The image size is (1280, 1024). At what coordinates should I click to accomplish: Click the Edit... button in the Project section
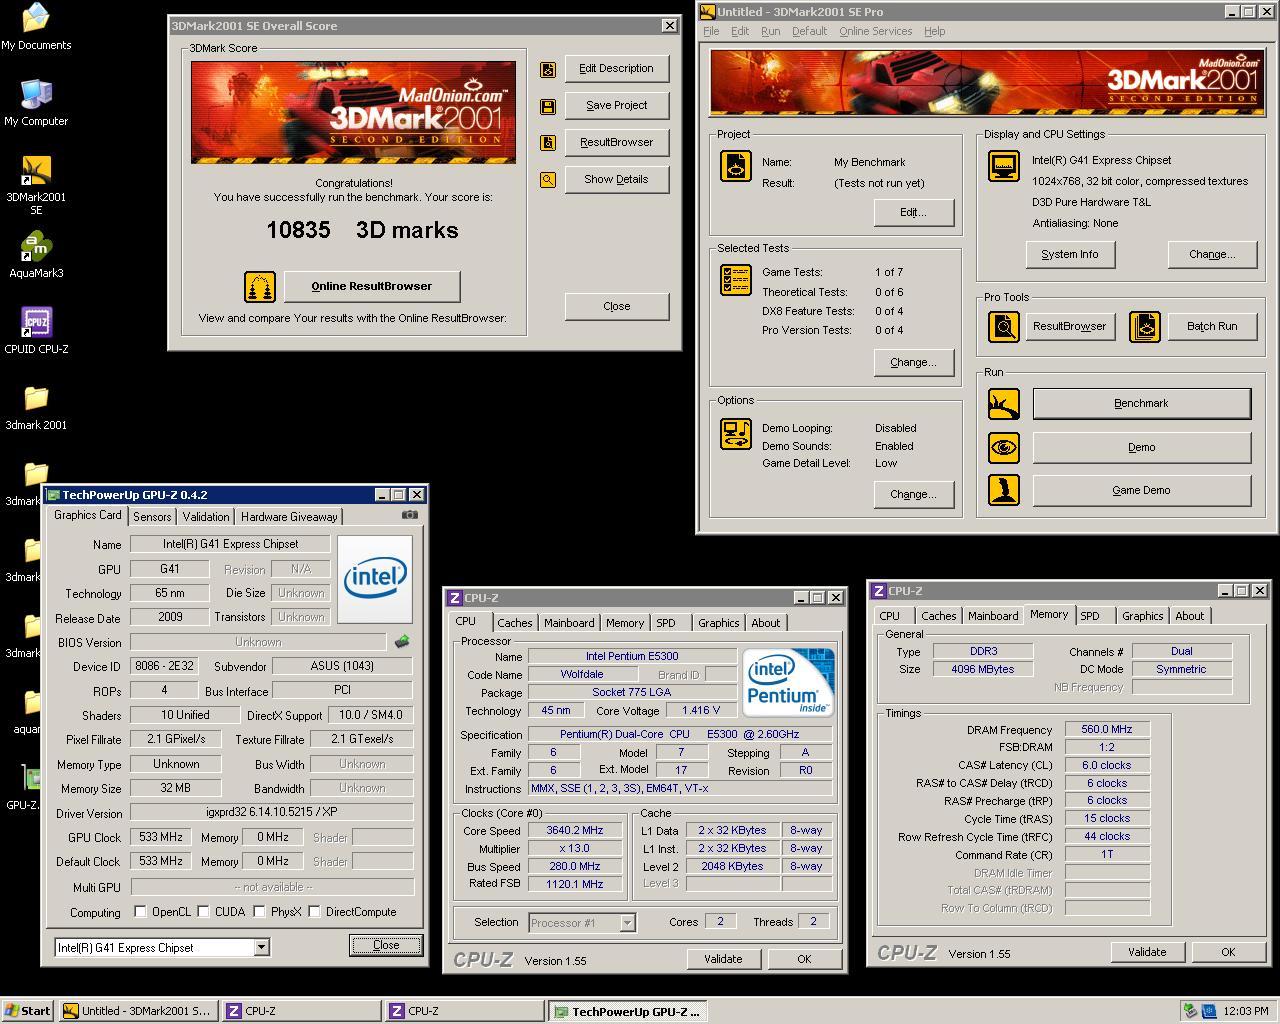(x=913, y=212)
